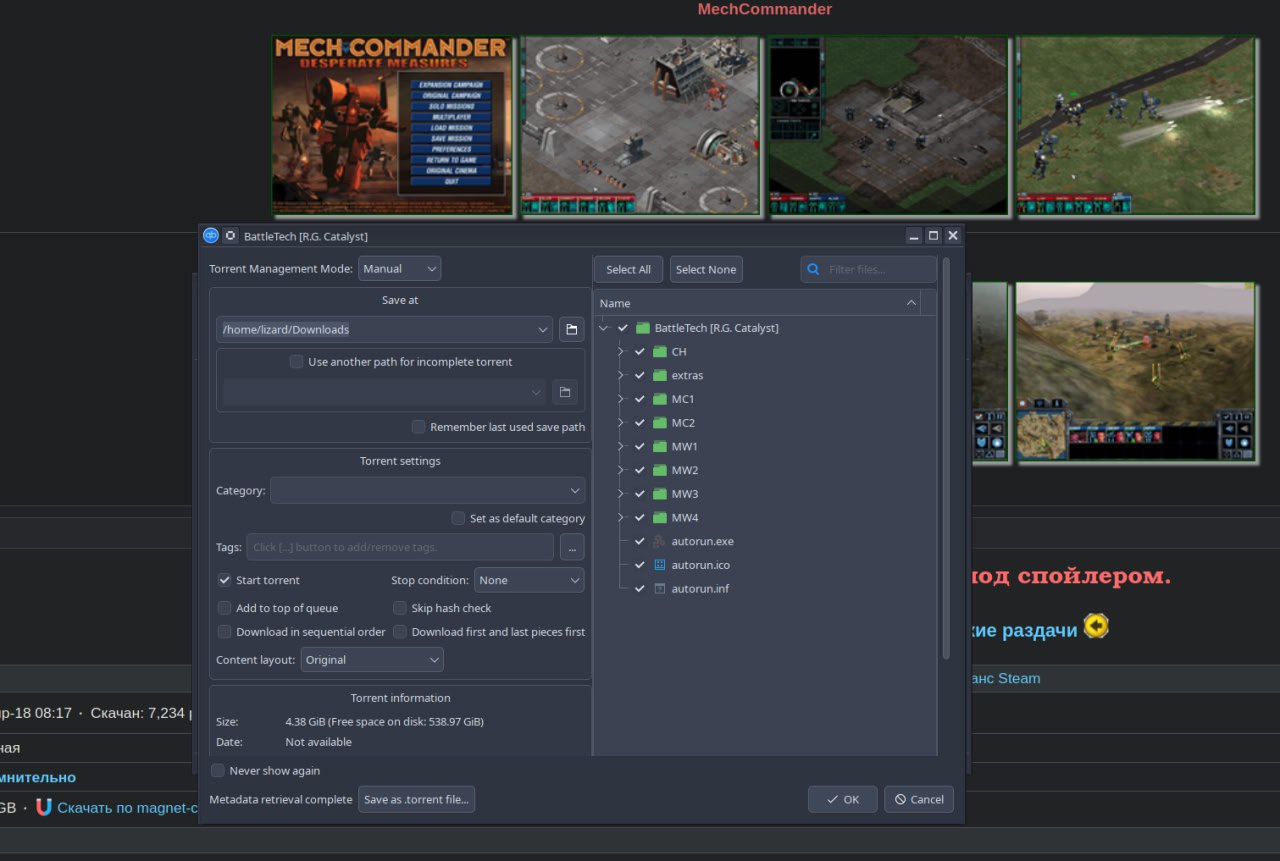
Task: Click Save as .torrent file button
Action: pyautogui.click(x=416, y=800)
